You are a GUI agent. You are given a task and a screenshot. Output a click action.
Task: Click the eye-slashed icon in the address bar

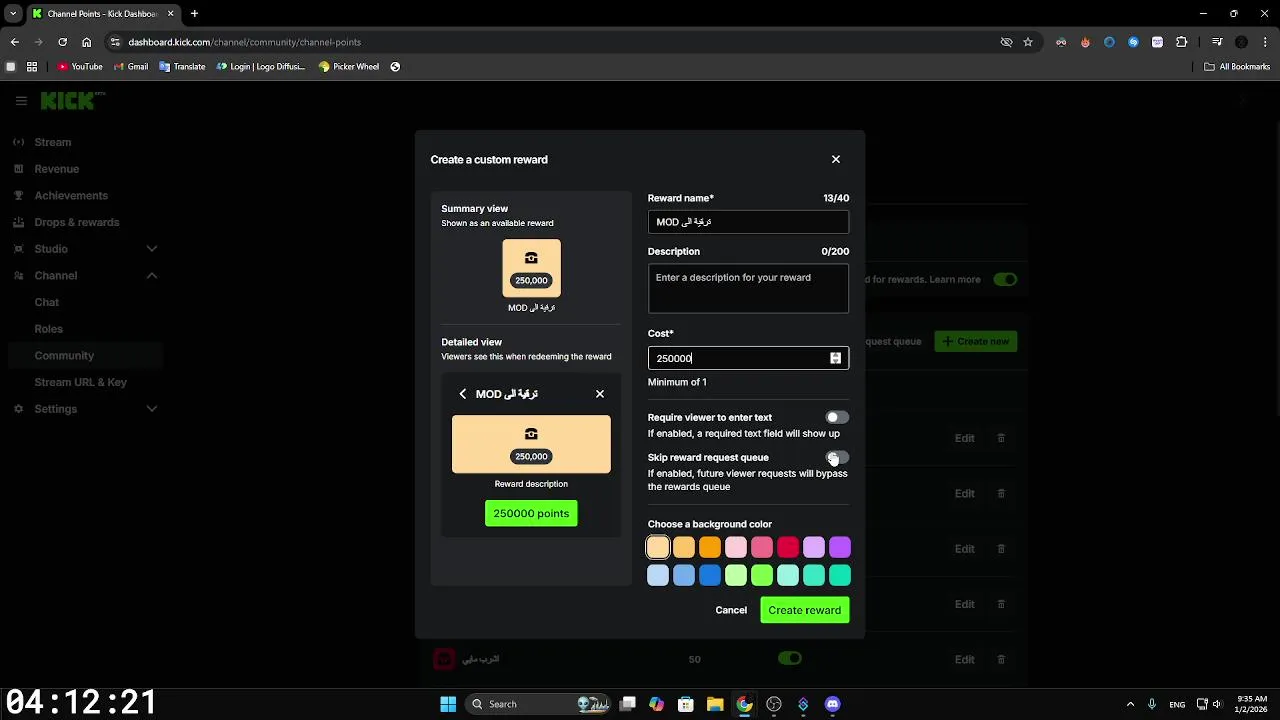pos(1006,42)
